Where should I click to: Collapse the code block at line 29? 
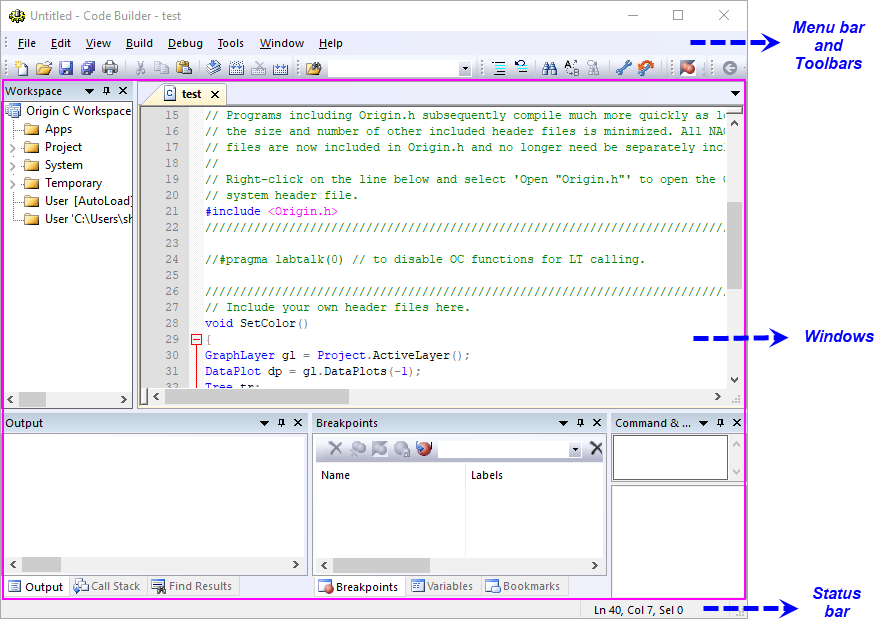[196, 340]
